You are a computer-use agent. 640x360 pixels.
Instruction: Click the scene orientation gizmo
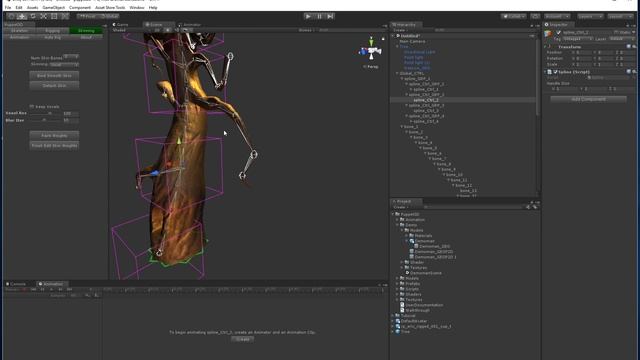pyautogui.click(x=371, y=51)
